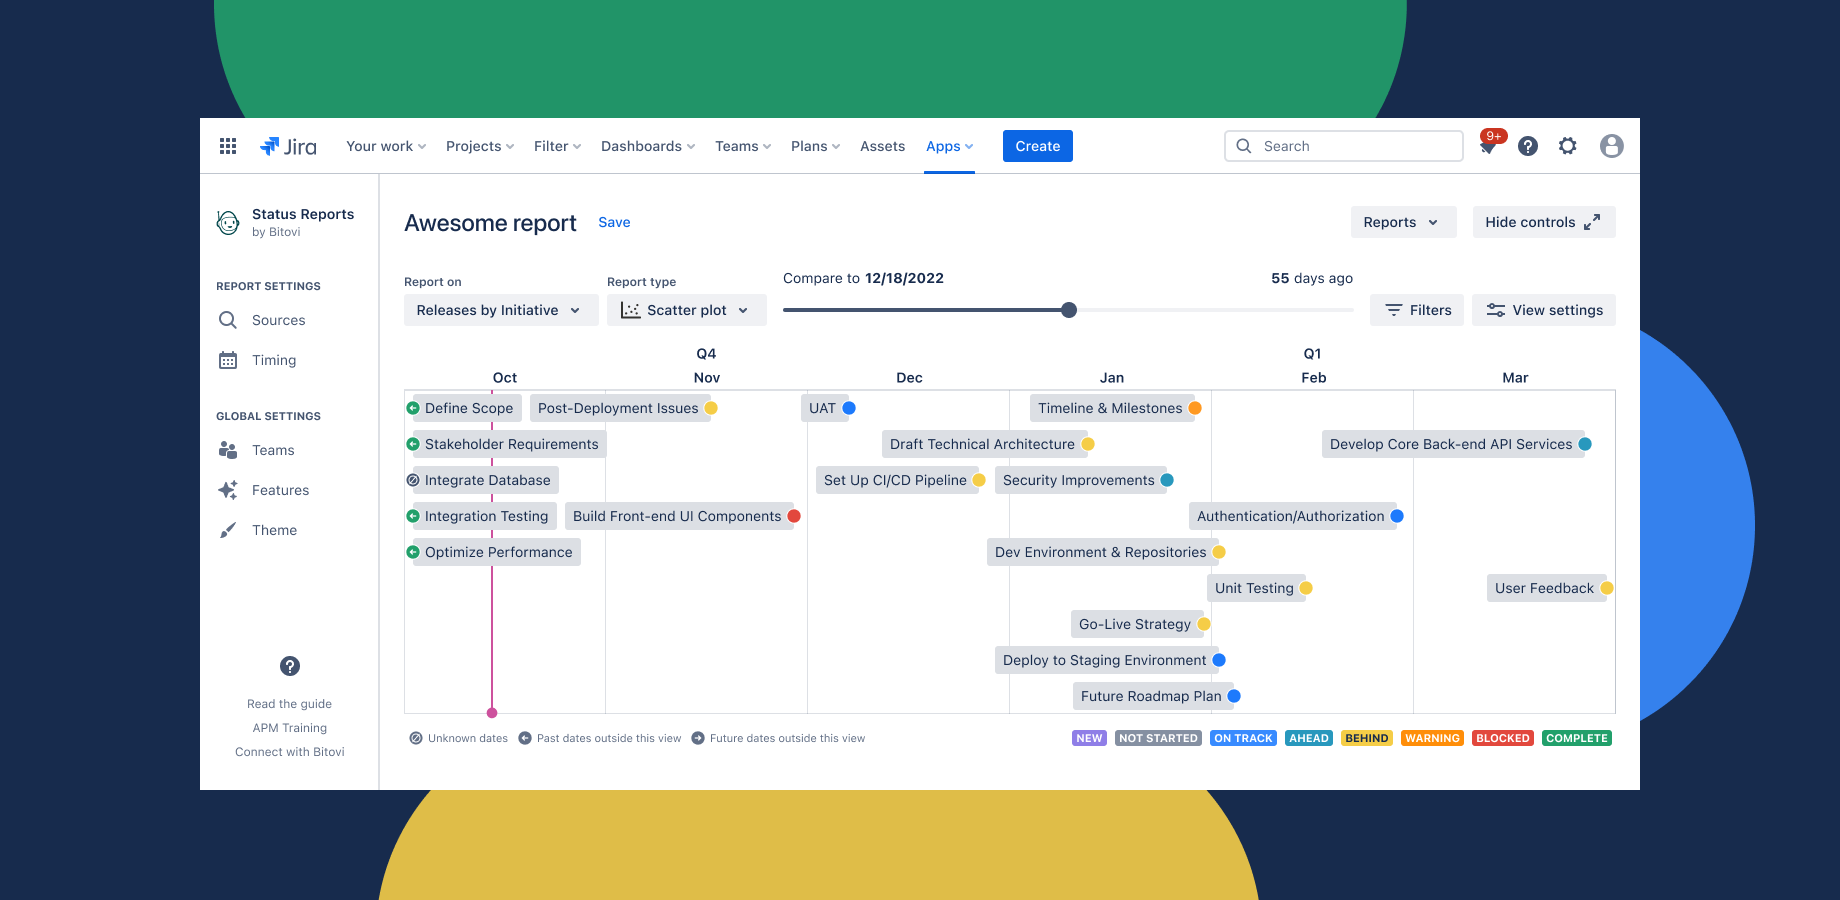Click the Teams people icon in sidebar
Image resolution: width=1840 pixels, height=900 pixels.
coord(228,450)
